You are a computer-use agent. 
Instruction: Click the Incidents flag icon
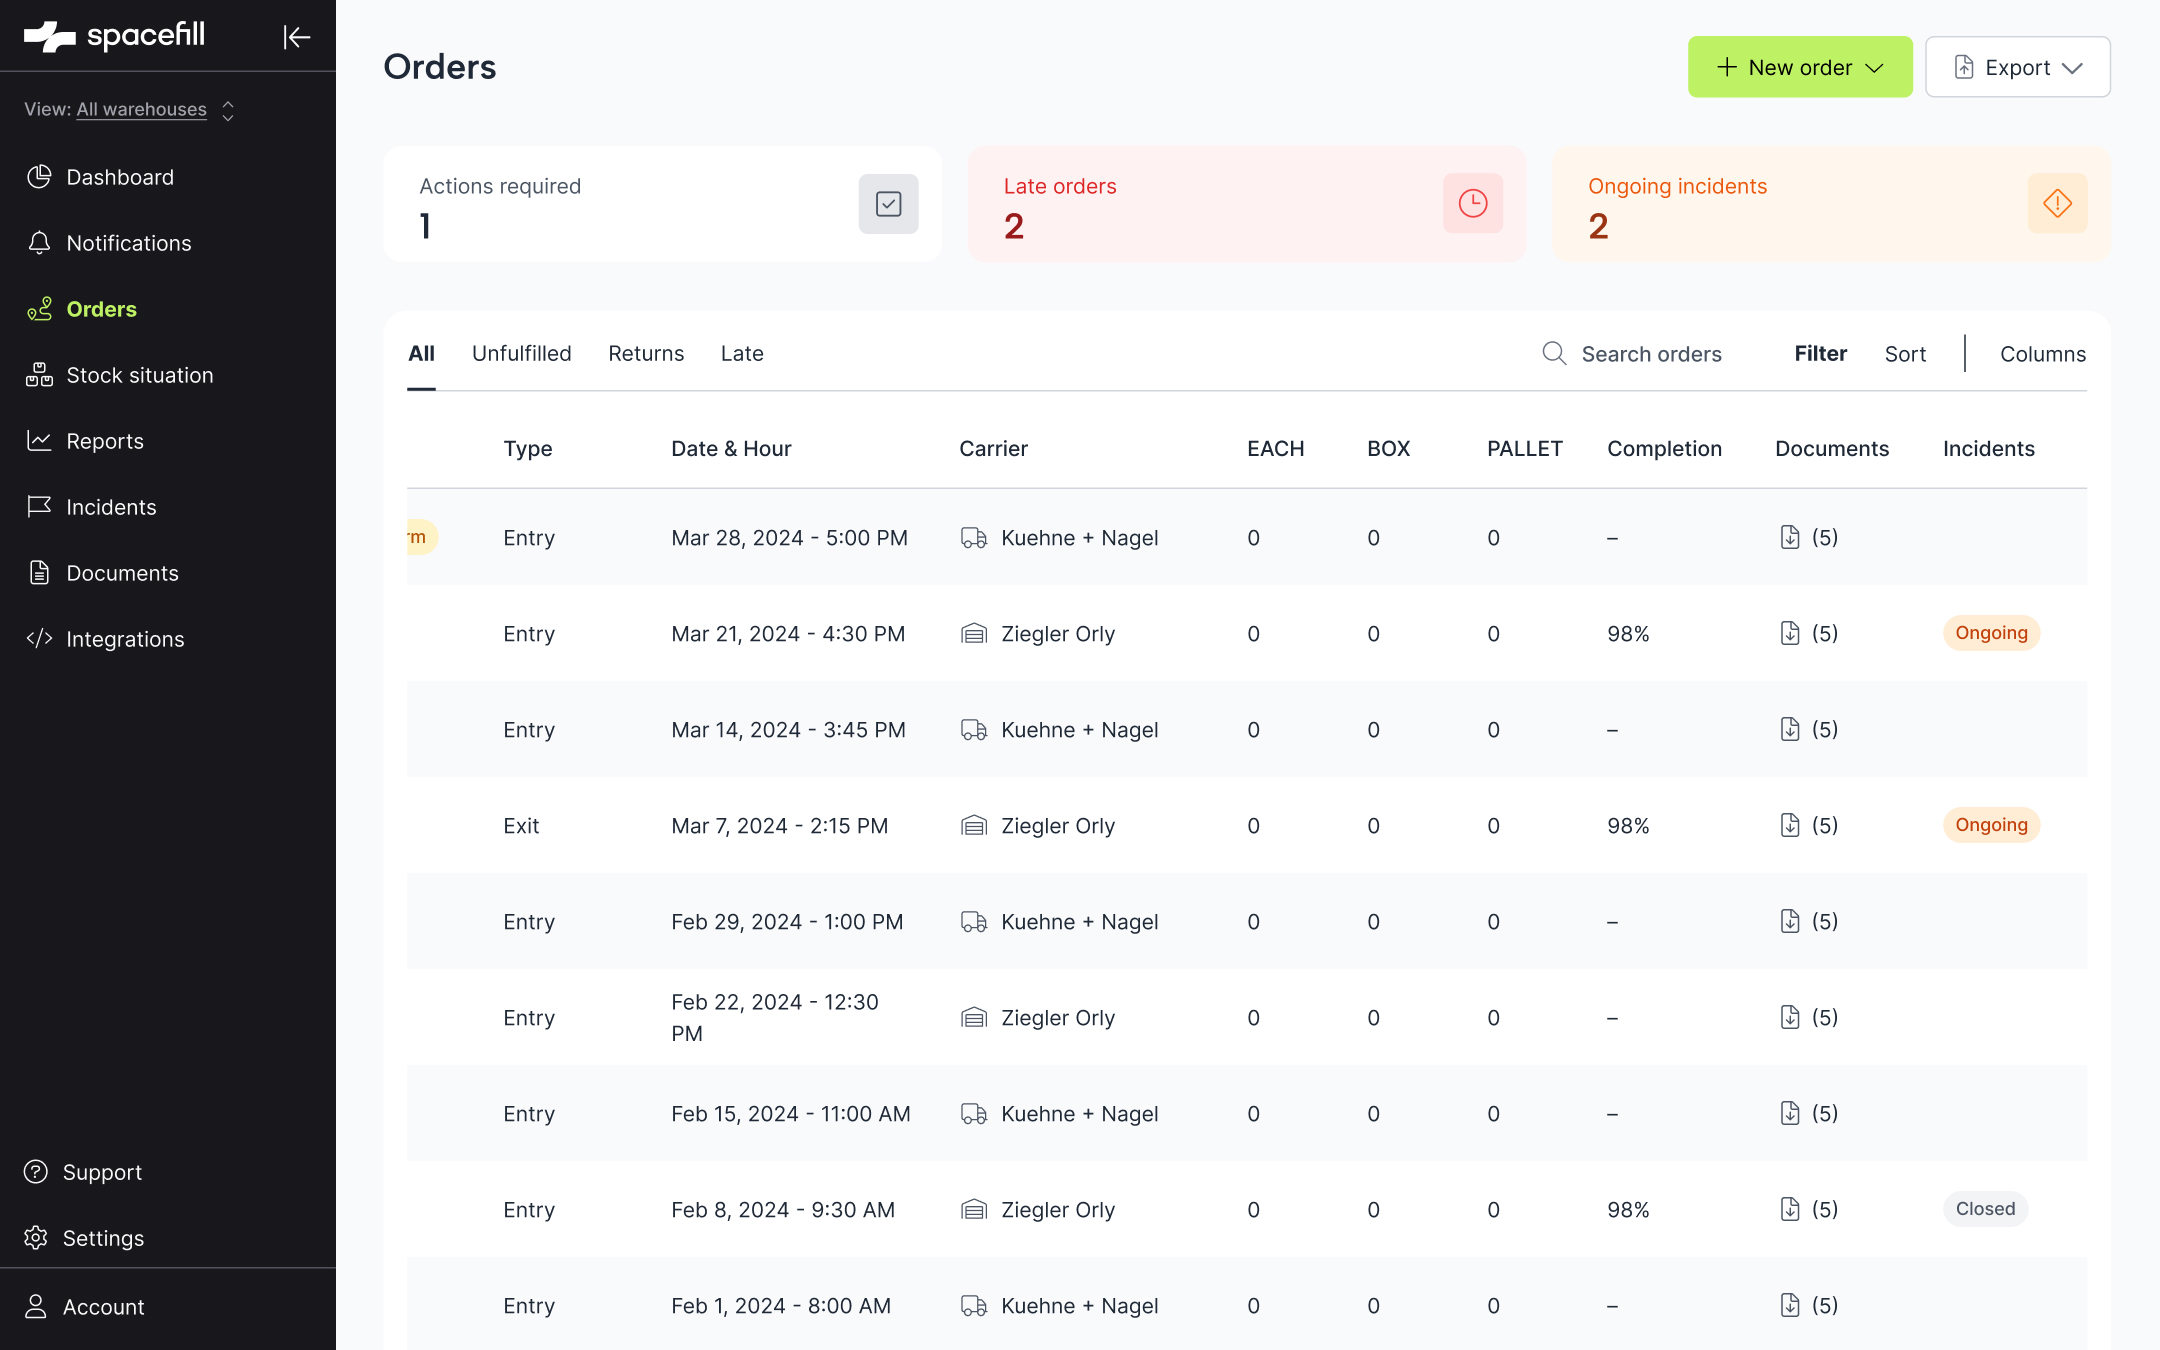coord(39,507)
